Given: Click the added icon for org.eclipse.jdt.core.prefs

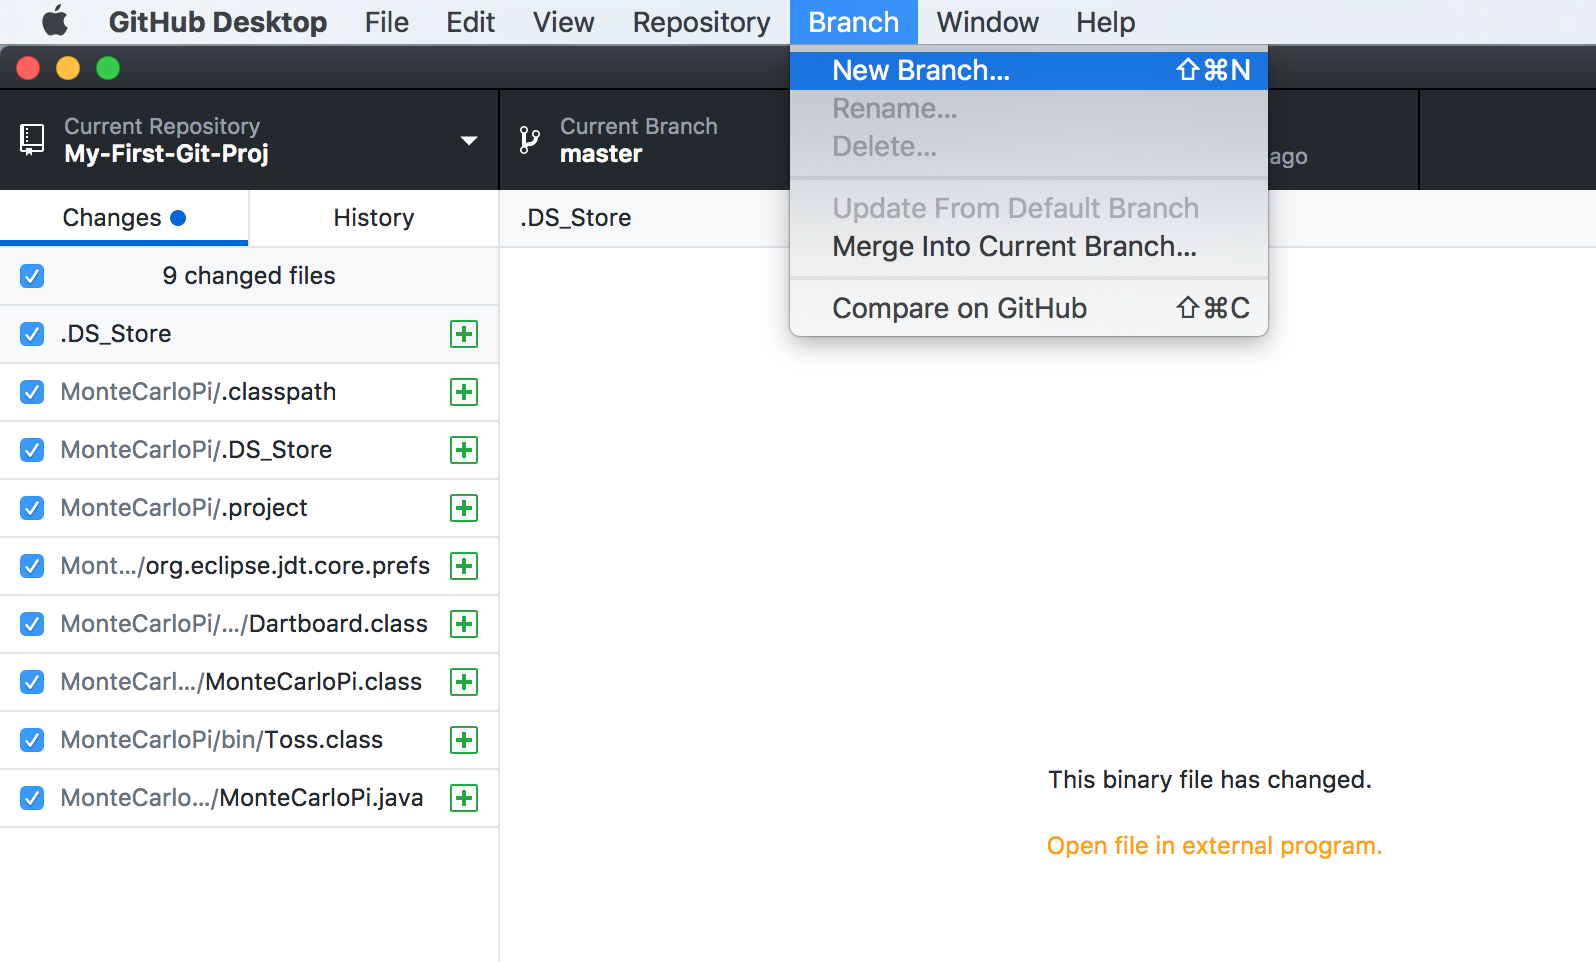Looking at the screenshot, I should click(464, 566).
